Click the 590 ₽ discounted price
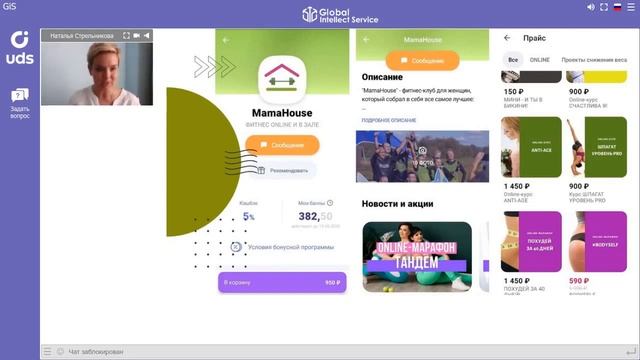This screenshot has width=640, height=360. 579,281
